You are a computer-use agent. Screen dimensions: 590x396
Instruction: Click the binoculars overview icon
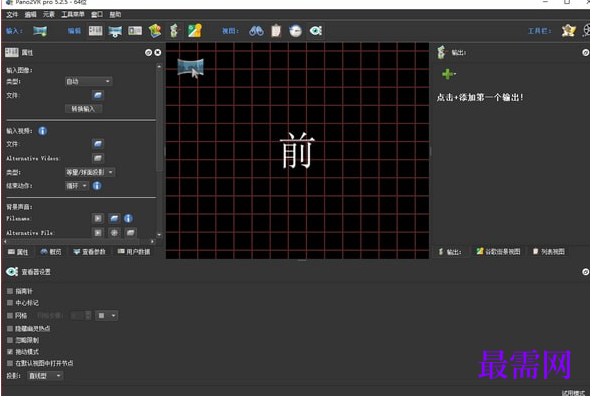[256, 31]
